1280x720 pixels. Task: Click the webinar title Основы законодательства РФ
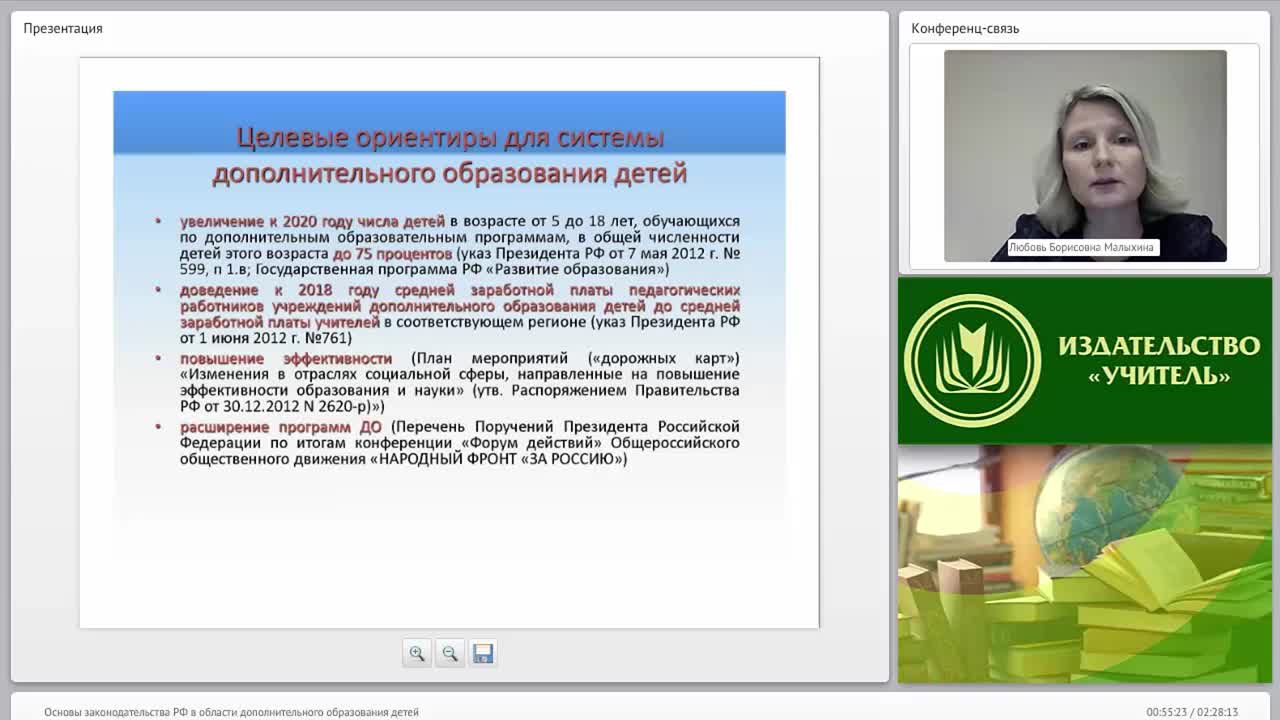[x=231, y=712]
